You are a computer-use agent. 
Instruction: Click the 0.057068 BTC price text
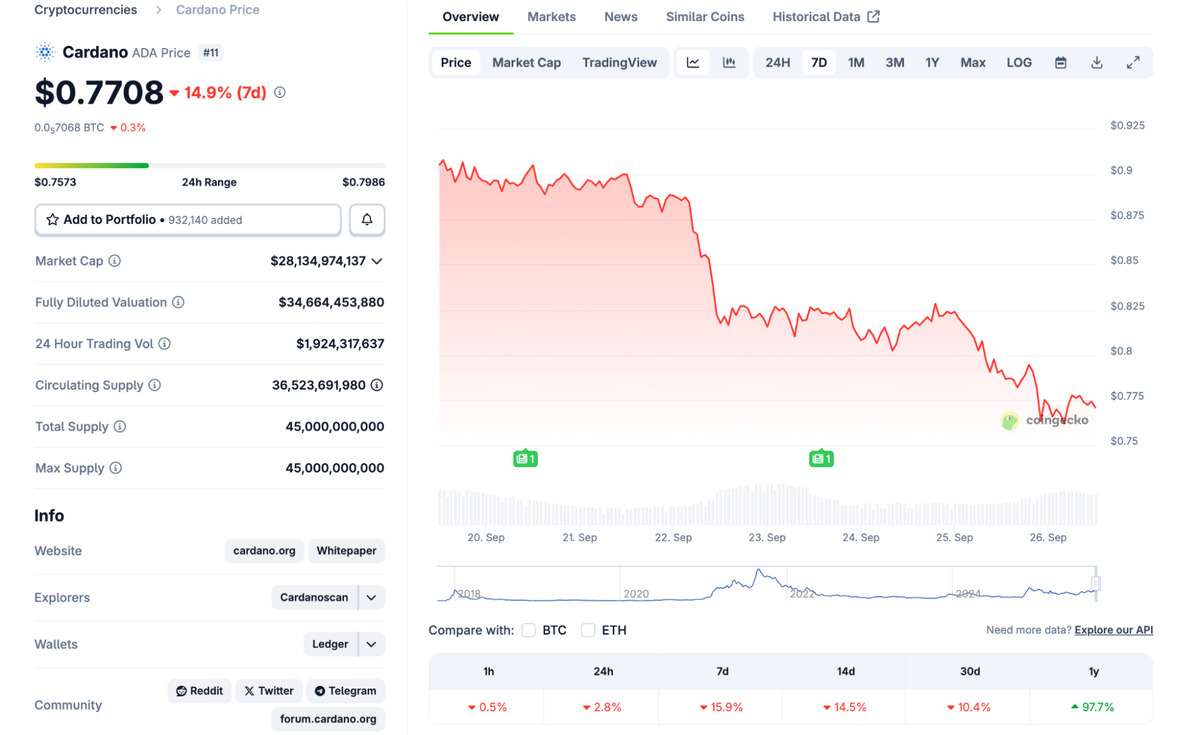[x=69, y=128]
